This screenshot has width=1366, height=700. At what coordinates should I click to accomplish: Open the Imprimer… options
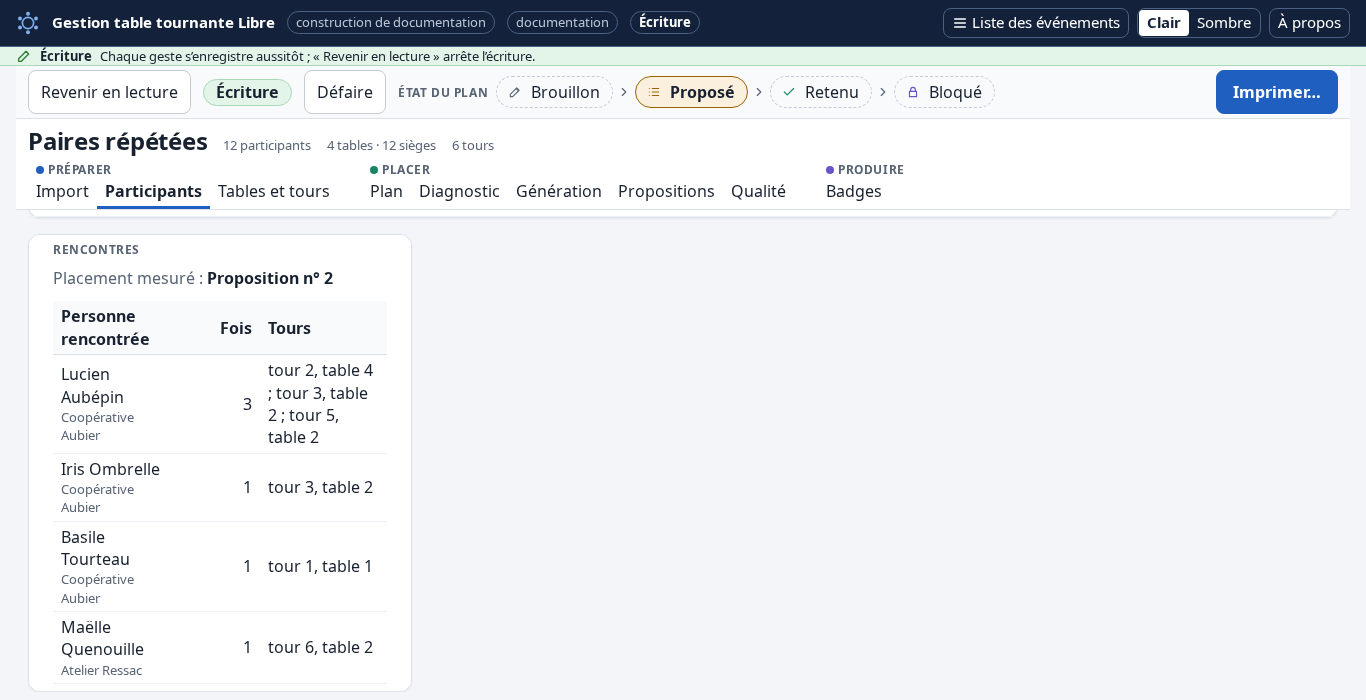click(1277, 92)
